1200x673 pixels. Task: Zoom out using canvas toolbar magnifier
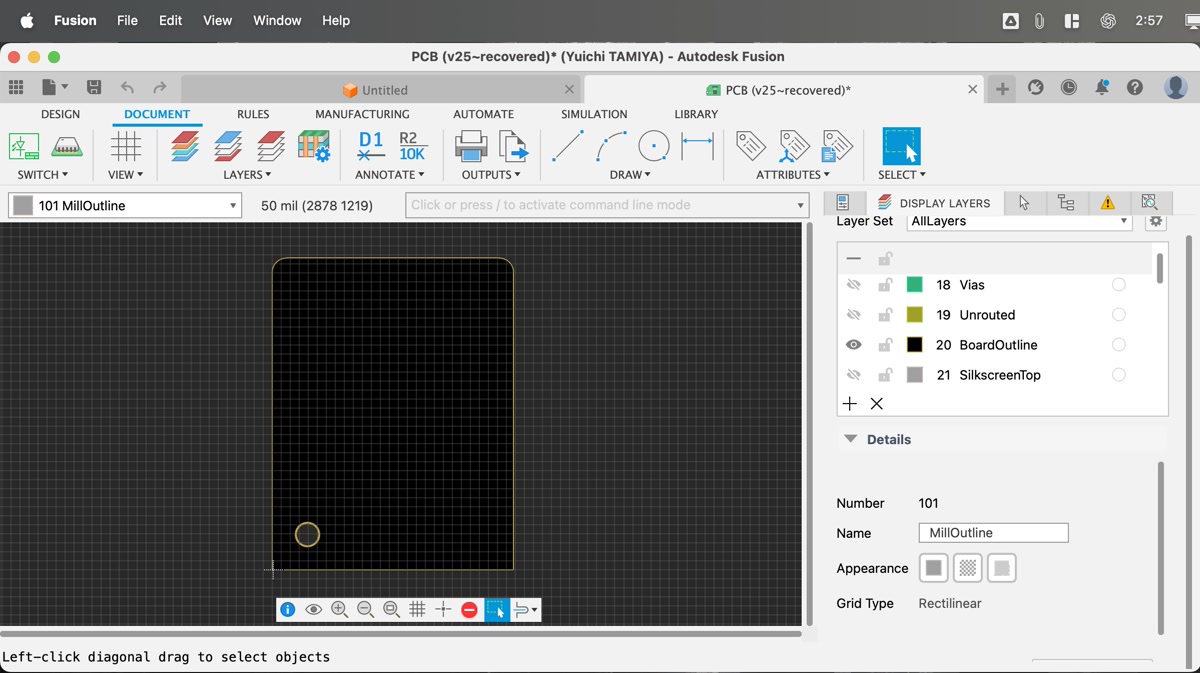click(x=365, y=609)
